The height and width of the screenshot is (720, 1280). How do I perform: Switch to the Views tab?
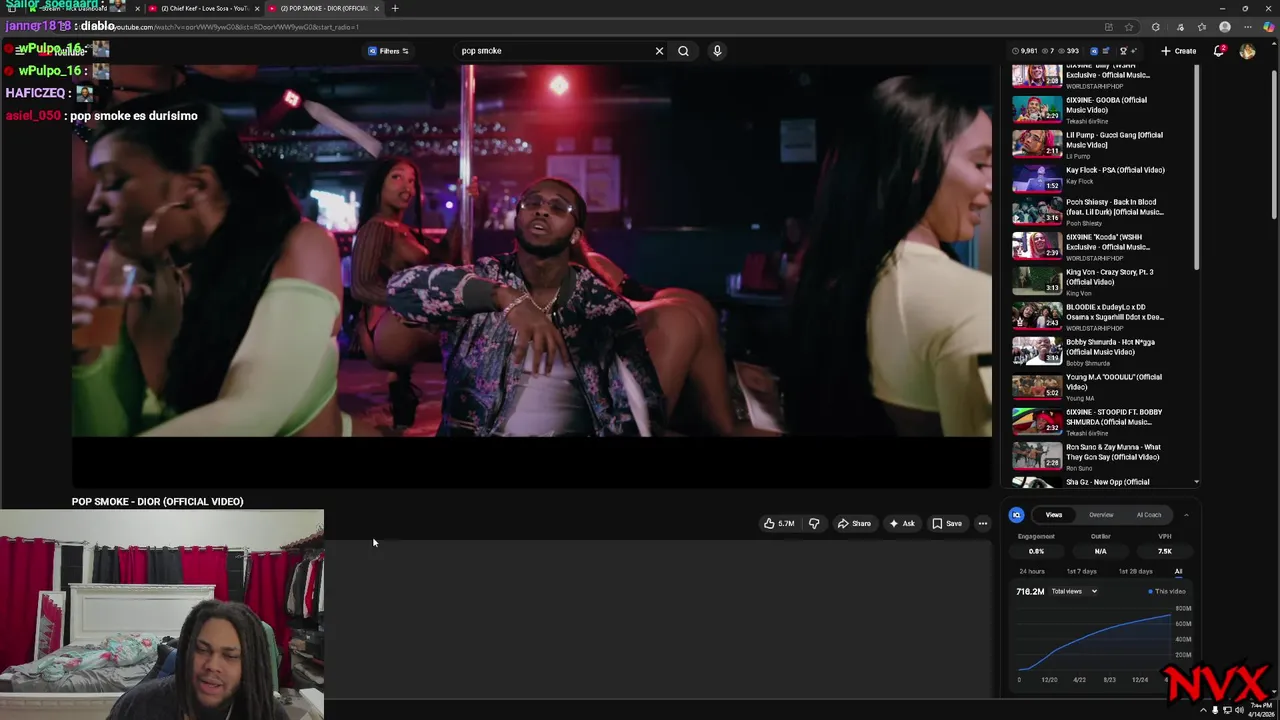tap(1054, 515)
